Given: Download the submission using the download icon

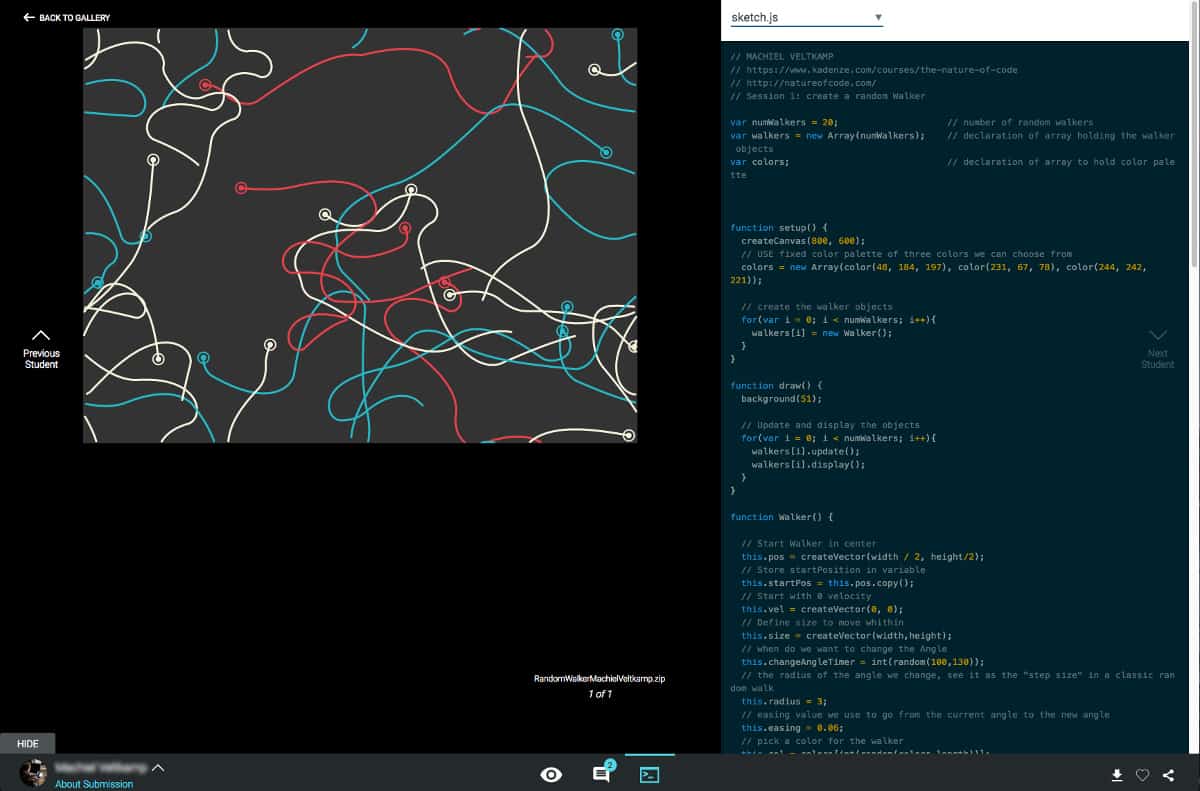Looking at the screenshot, I should point(1117,775).
